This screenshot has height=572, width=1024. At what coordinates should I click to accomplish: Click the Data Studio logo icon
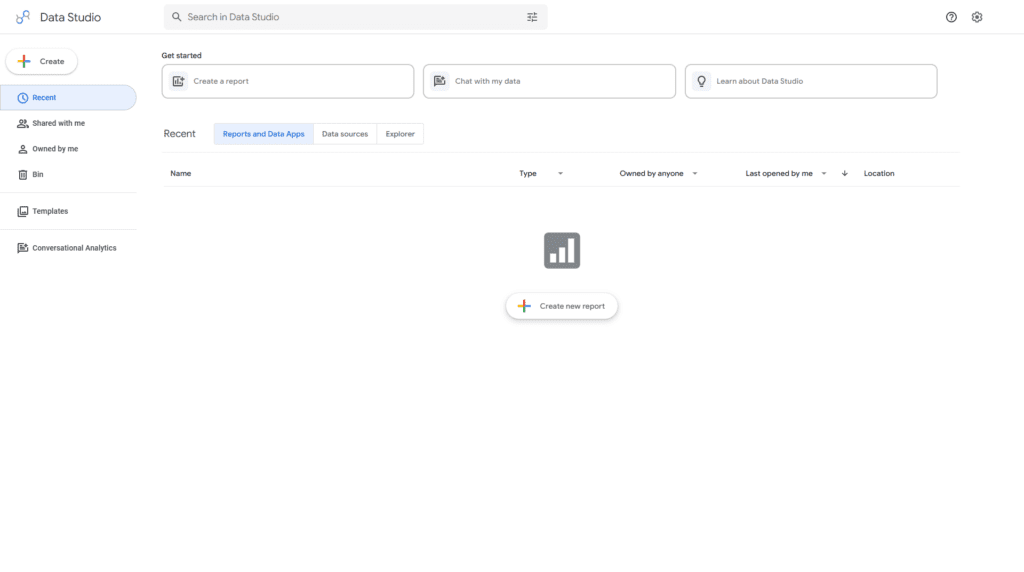click(23, 17)
